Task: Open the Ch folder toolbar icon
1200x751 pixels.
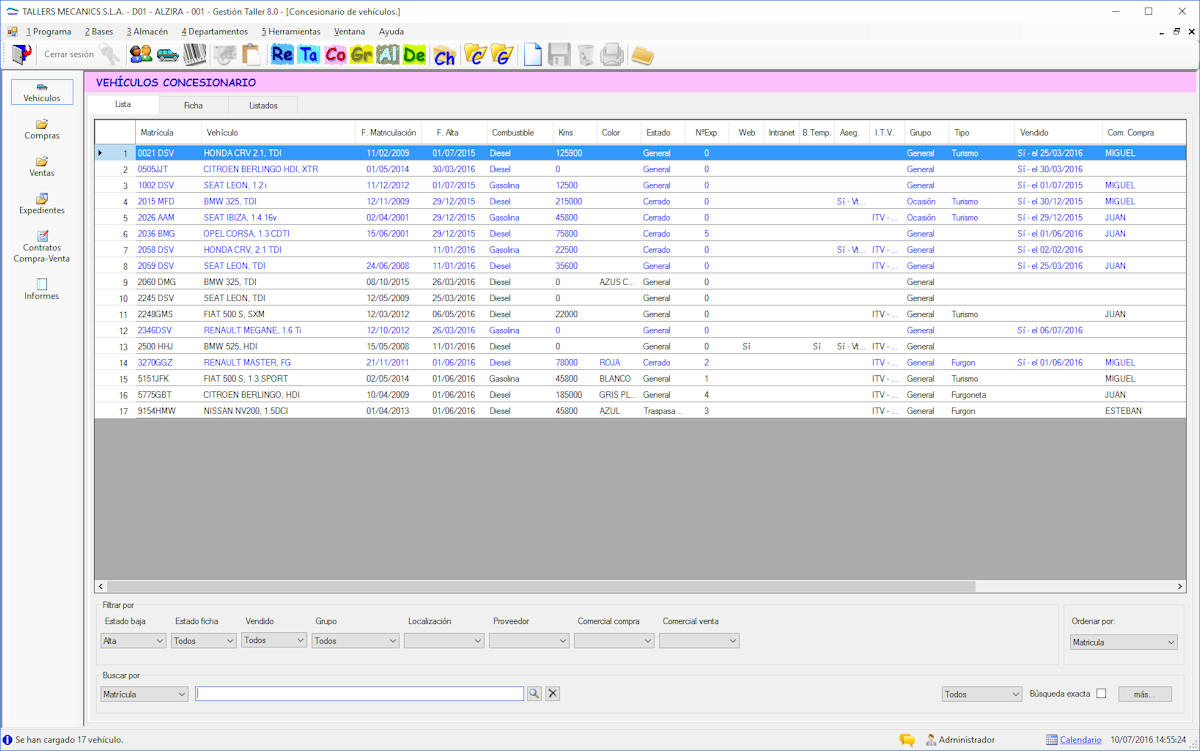Action: tap(445, 55)
